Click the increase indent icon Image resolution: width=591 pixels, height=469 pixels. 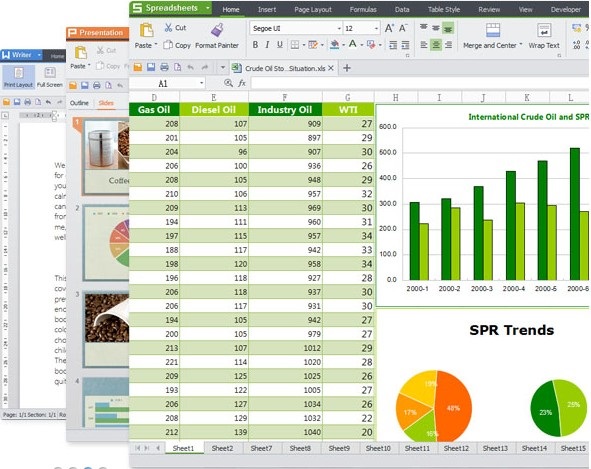click(405, 45)
